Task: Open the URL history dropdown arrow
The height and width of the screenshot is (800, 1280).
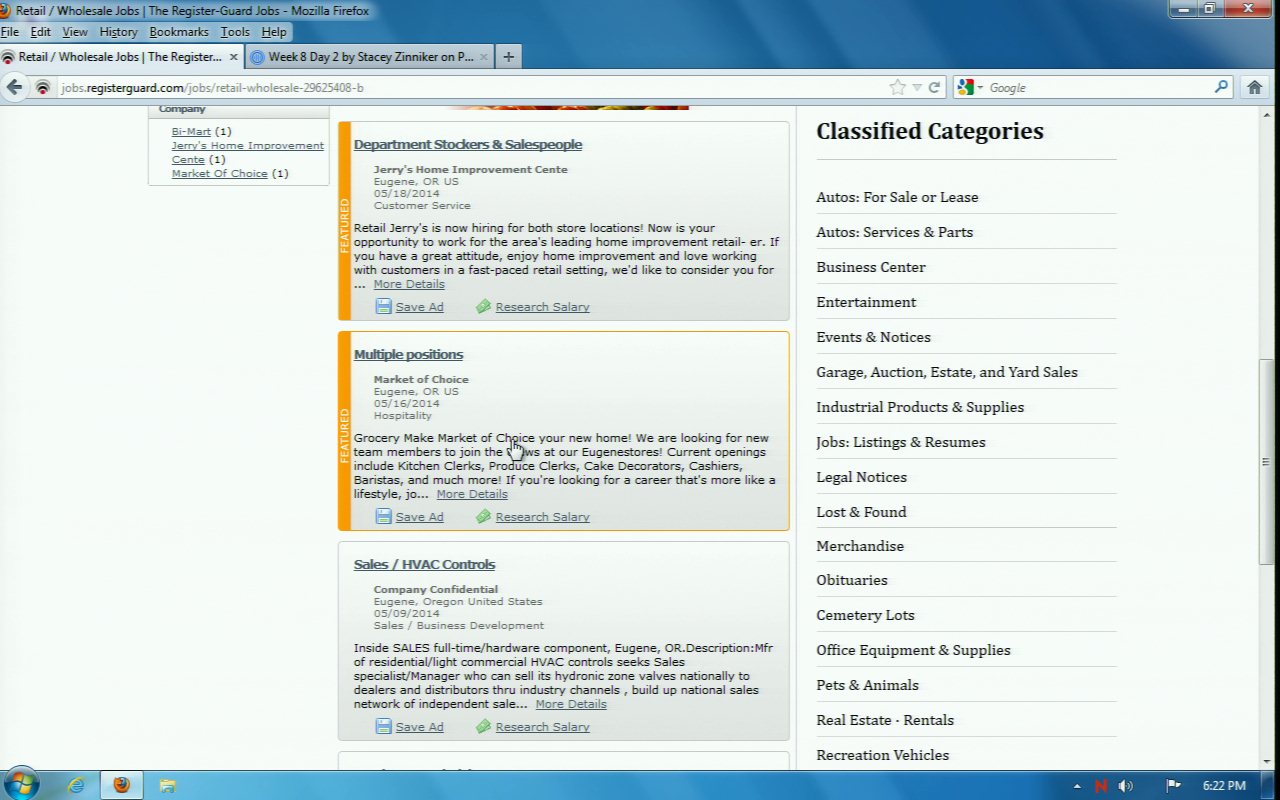Action: (917, 88)
